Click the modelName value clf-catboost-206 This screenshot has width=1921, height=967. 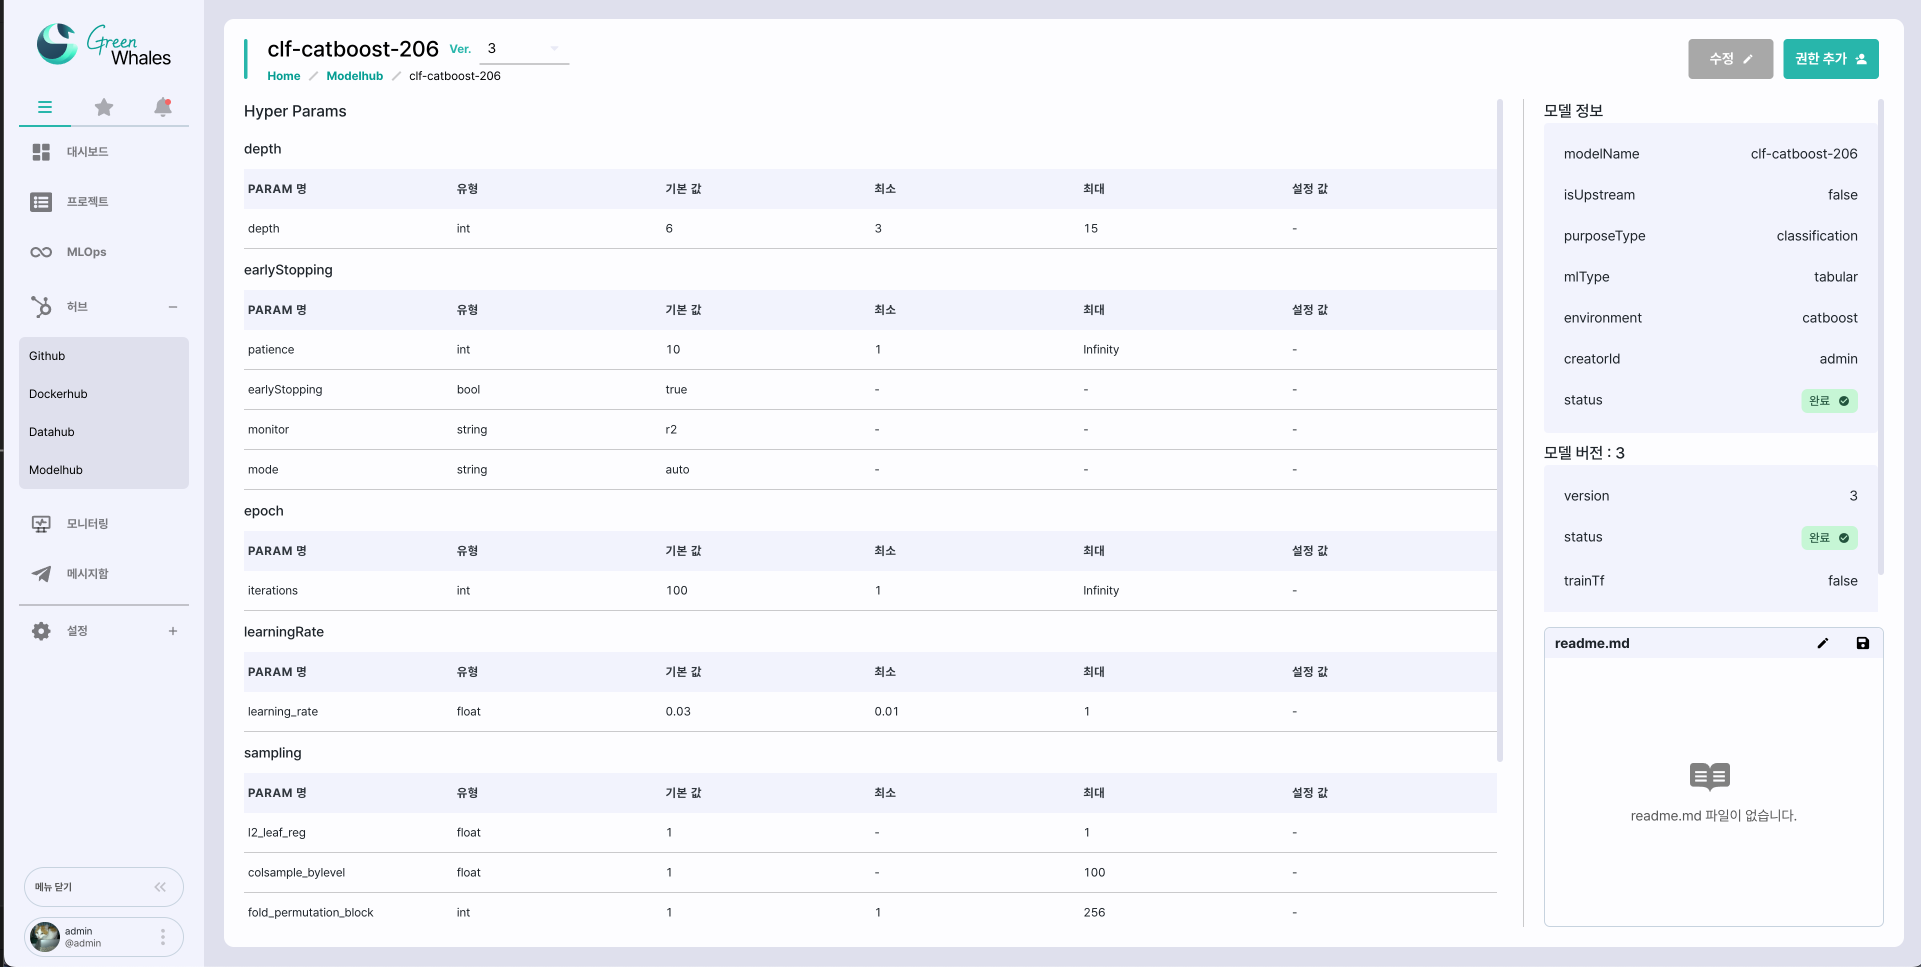(1804, 154)
